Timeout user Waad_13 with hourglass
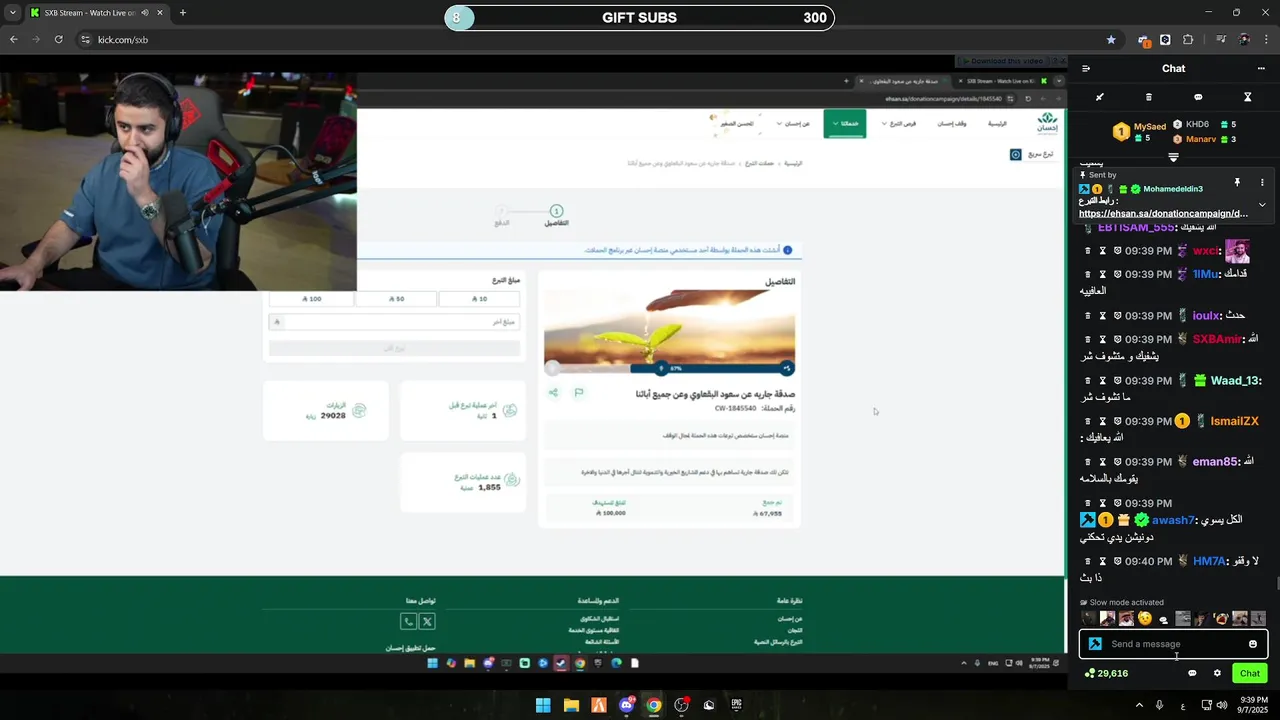 pyautogui.click(x=1103, y=381)
